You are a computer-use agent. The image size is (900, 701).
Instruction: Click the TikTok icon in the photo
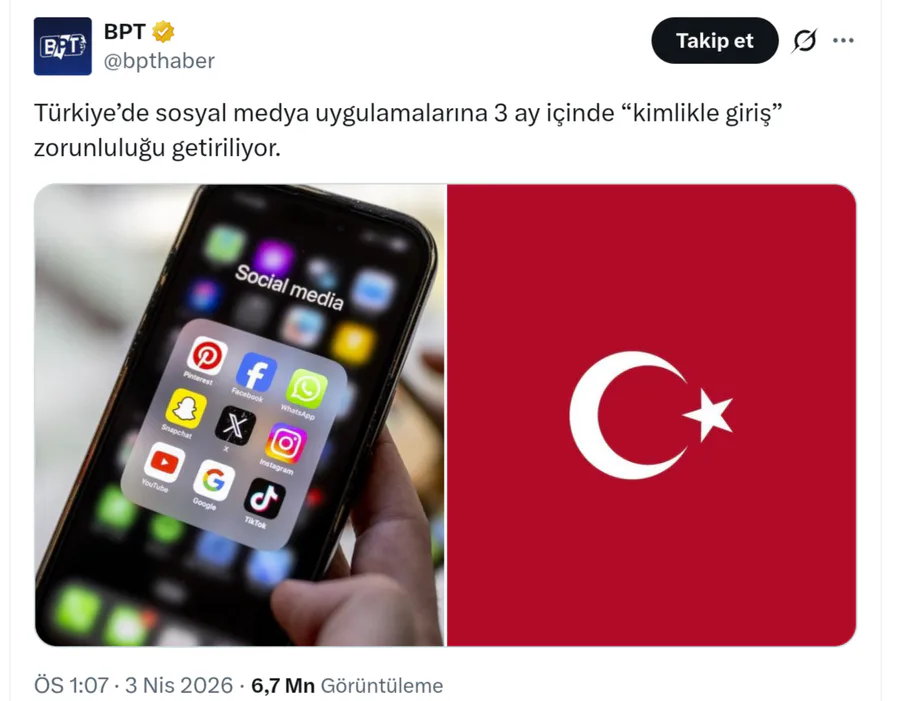pos(265,498)
